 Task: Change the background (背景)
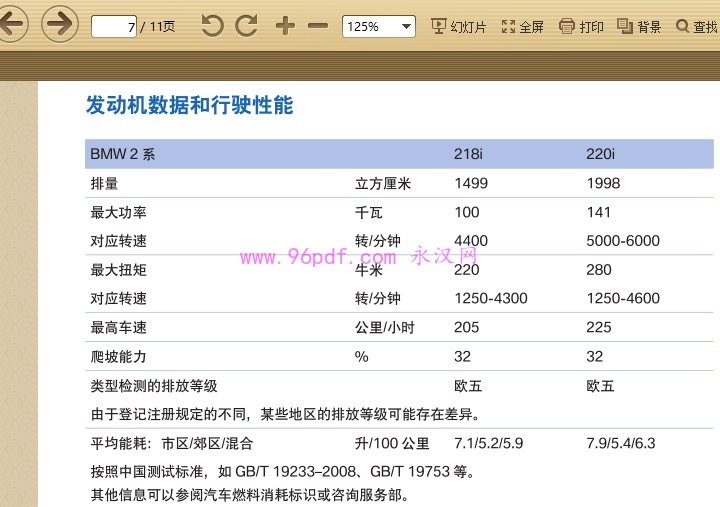point(639,27)
